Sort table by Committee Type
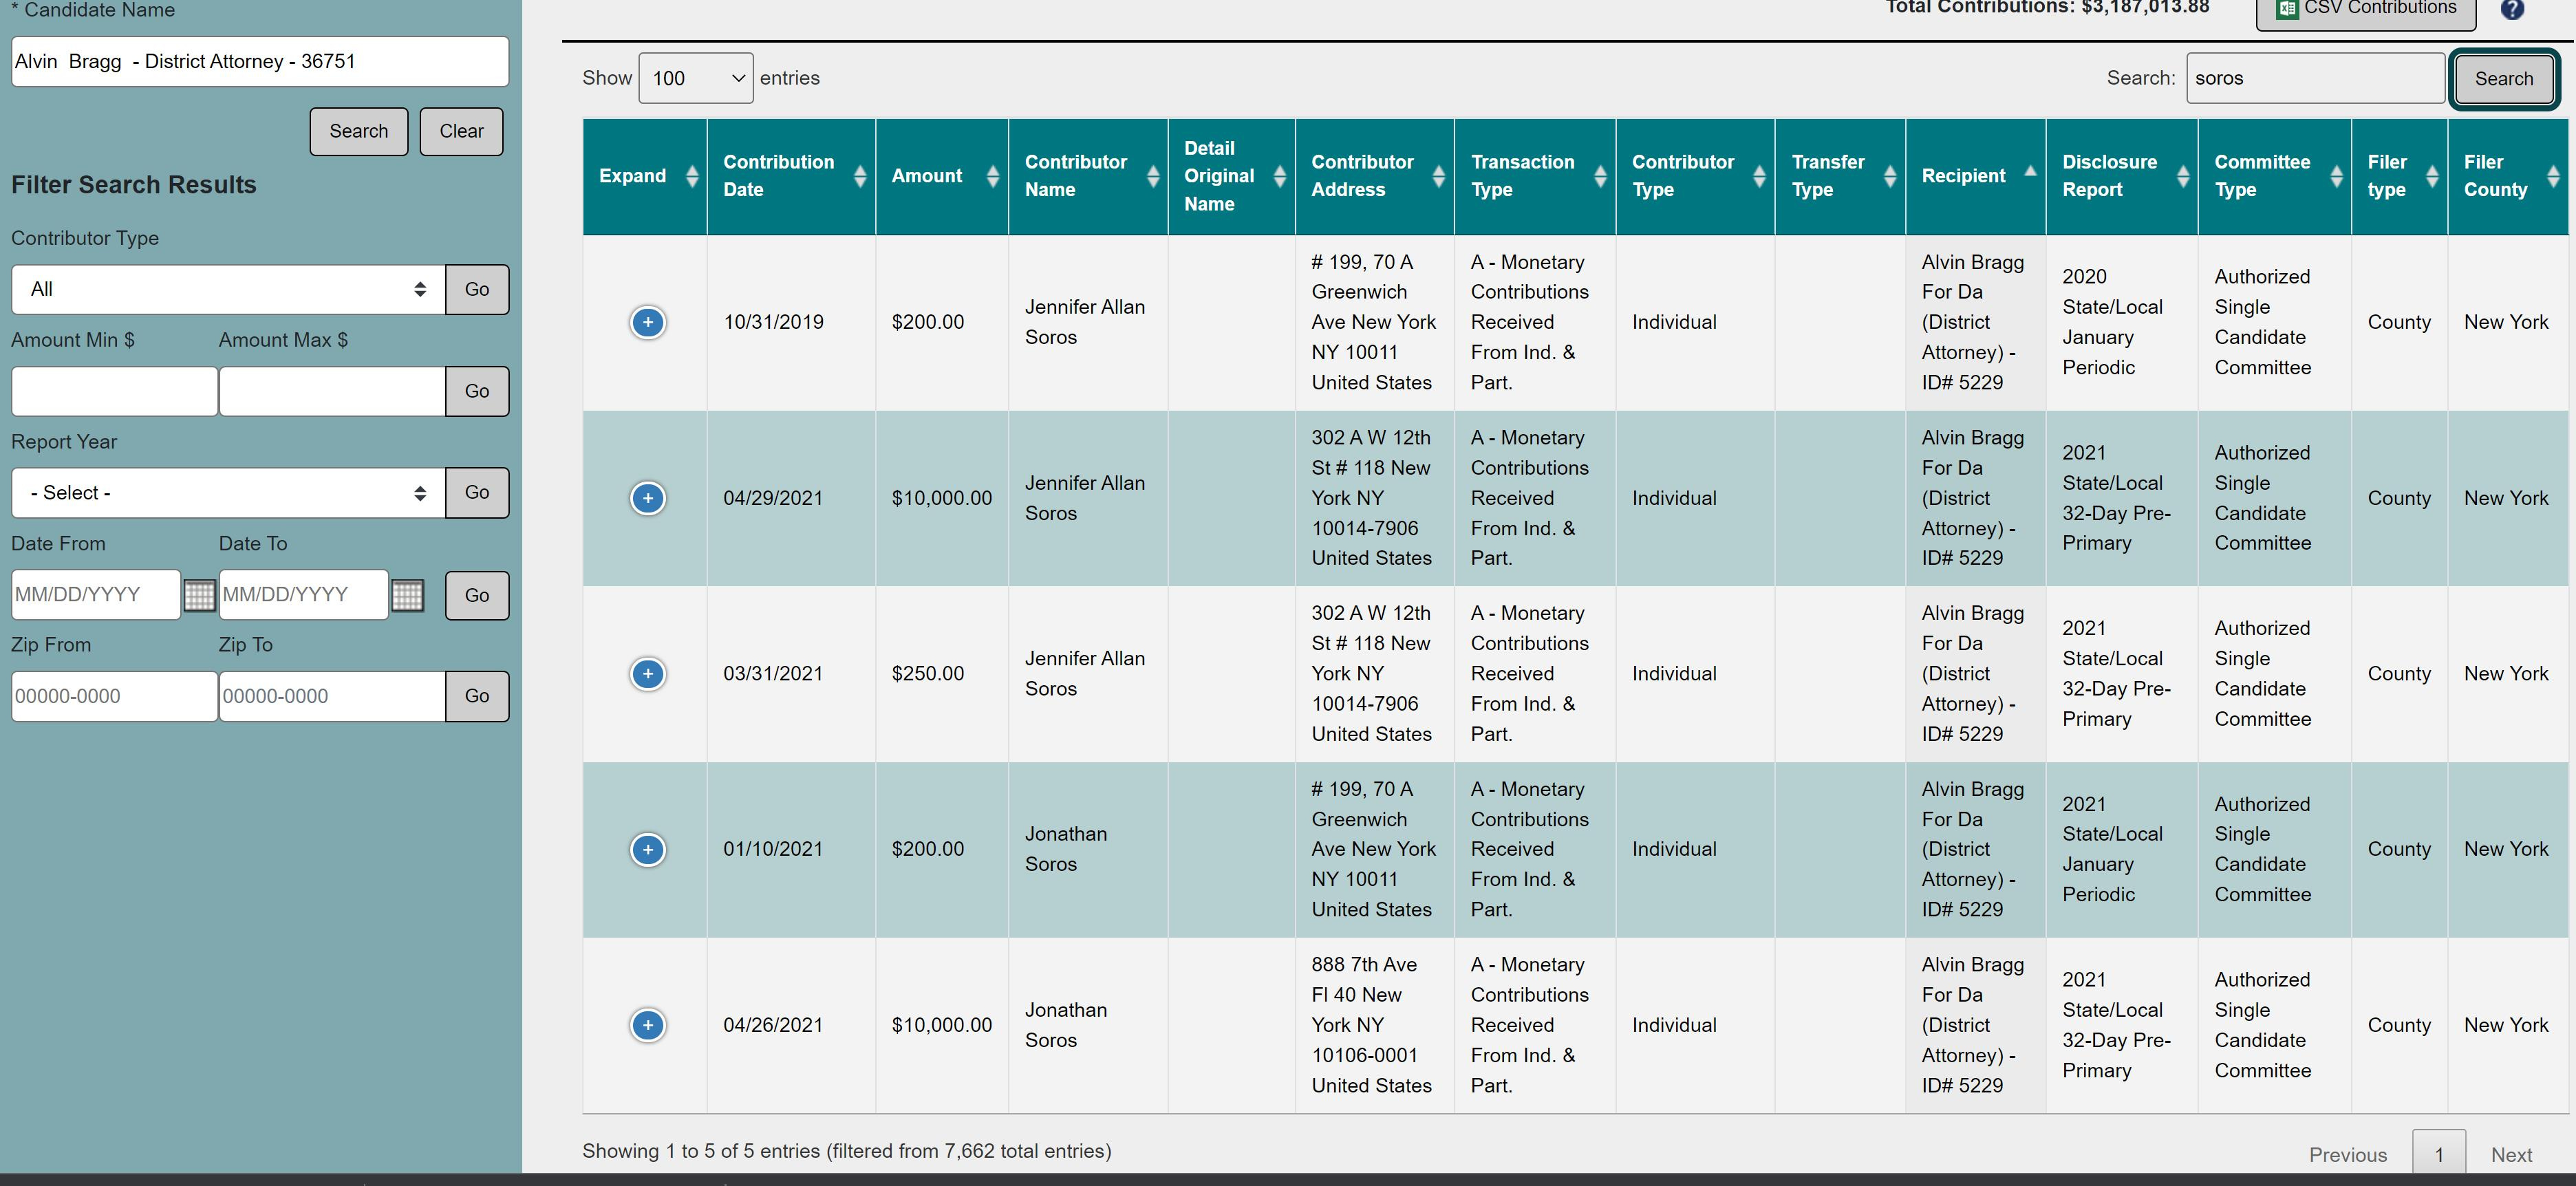2576x1186 pixels. click(x=2274, y=176)
